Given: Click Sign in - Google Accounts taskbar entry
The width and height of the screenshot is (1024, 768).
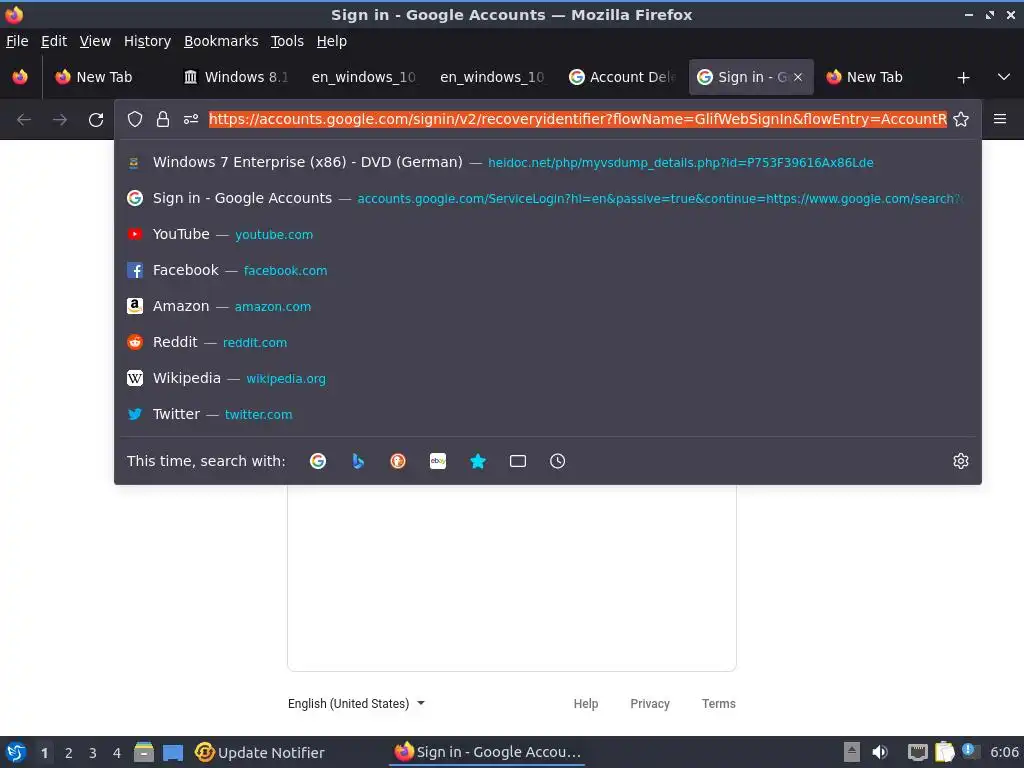Looking at the screenshot, I should click(x=487, y=752).
